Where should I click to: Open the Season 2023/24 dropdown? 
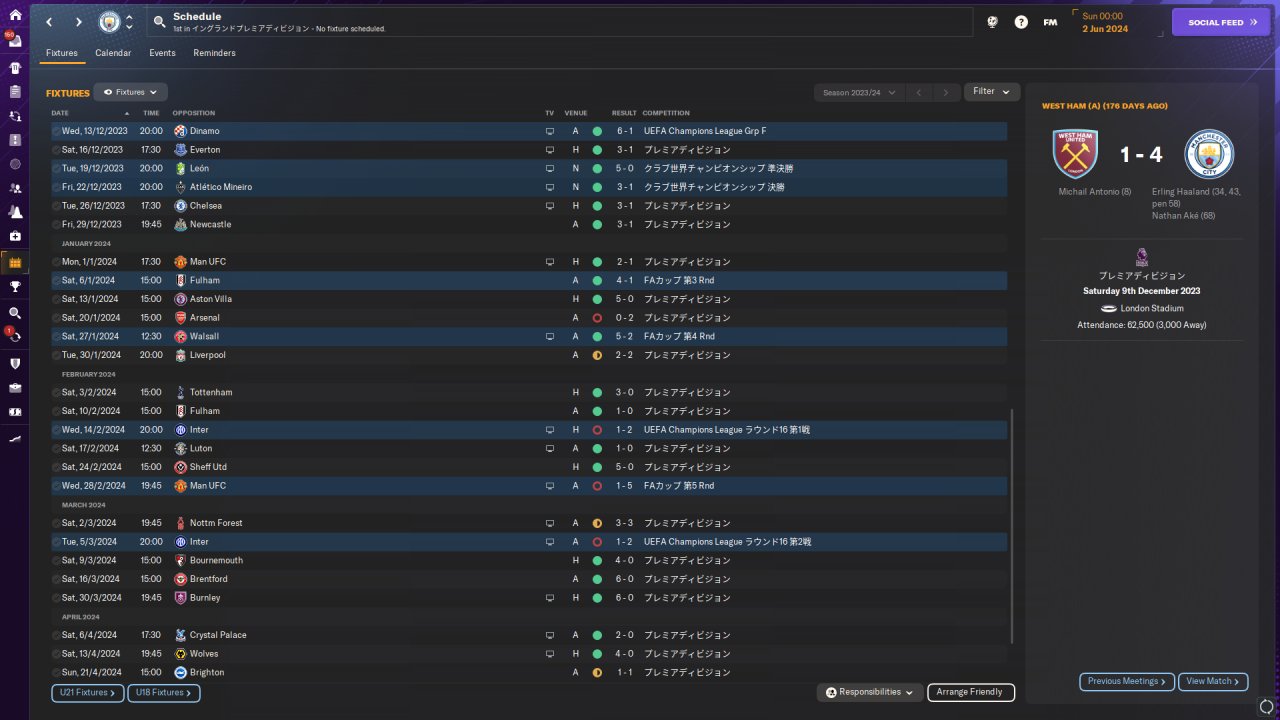[x=860, y=92]
